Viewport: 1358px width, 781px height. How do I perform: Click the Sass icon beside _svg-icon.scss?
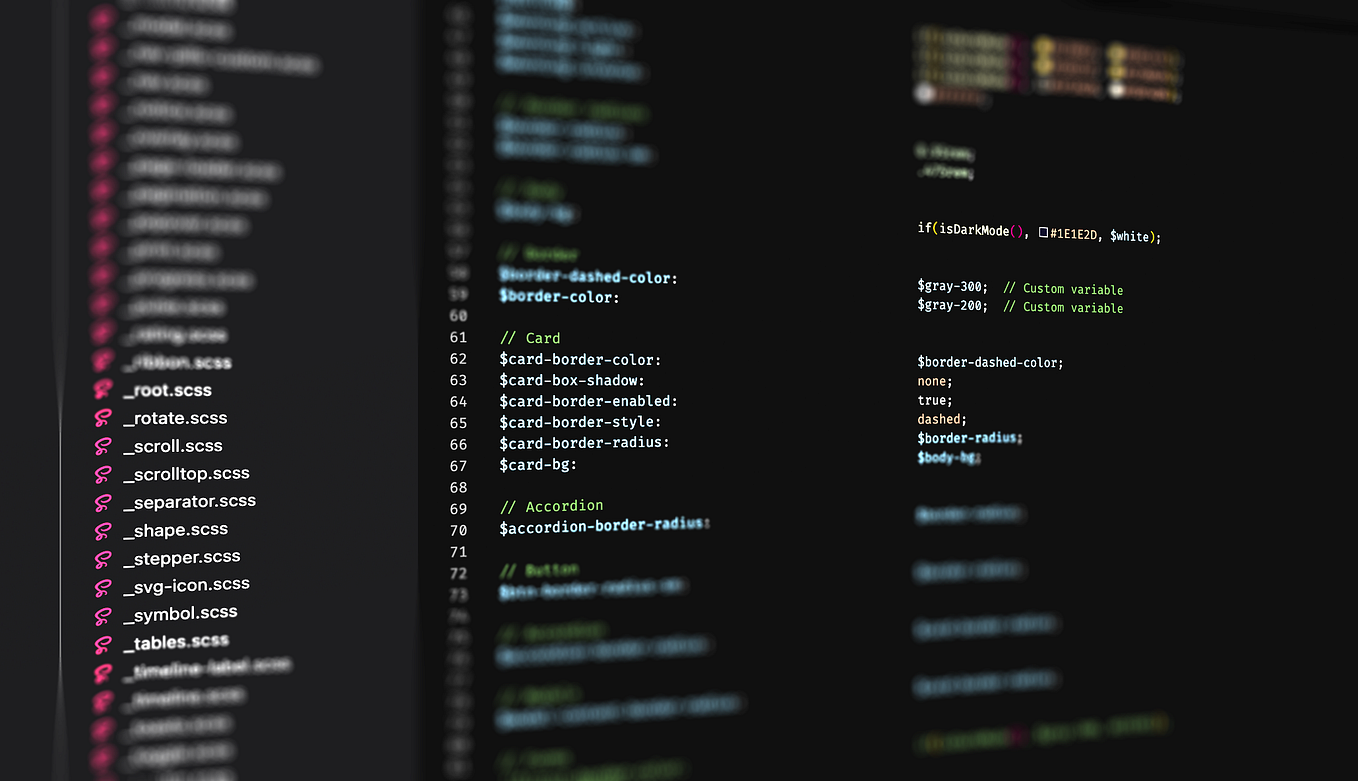[x=104, y=585]
